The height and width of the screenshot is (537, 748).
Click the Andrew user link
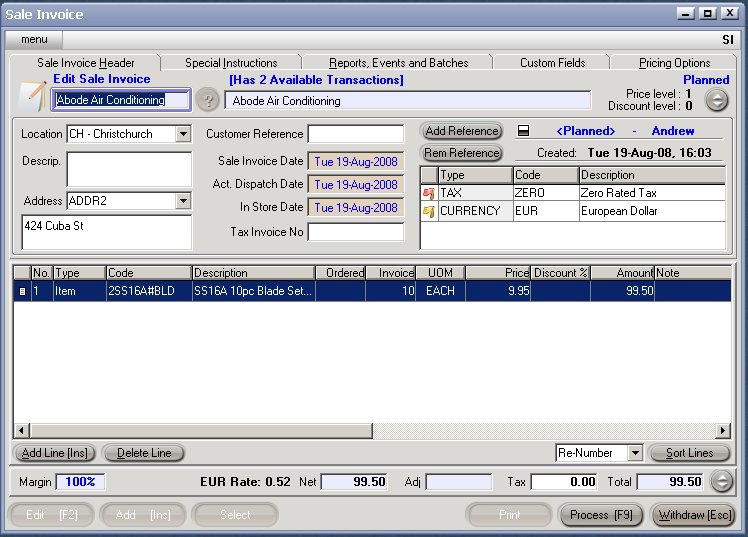click(x=673, y=131)
